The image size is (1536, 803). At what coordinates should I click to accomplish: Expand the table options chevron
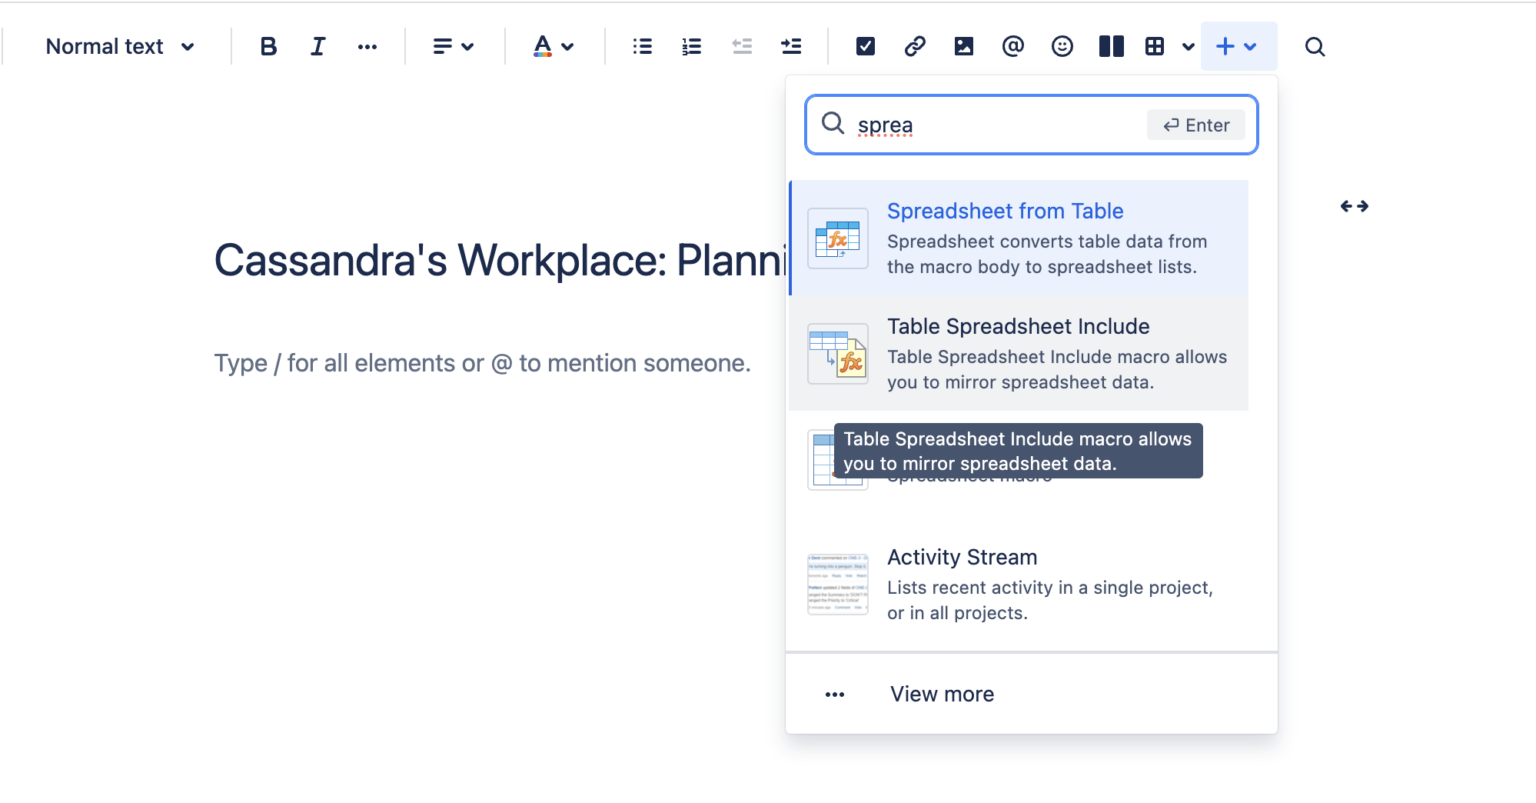coord(1187,46)
